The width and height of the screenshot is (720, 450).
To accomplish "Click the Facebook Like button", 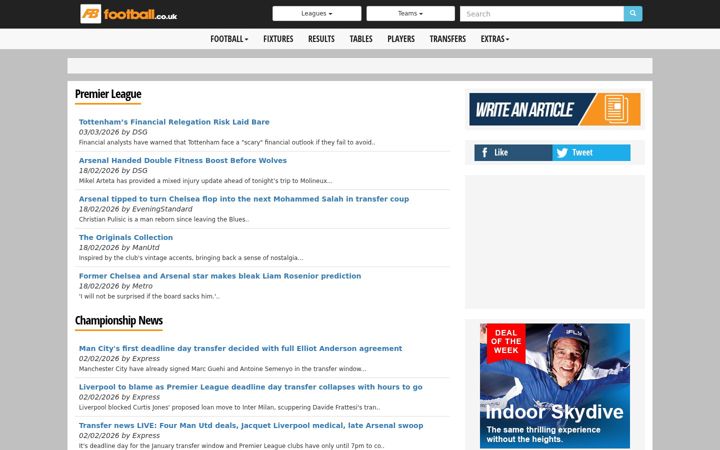I will tap(513, 152).
